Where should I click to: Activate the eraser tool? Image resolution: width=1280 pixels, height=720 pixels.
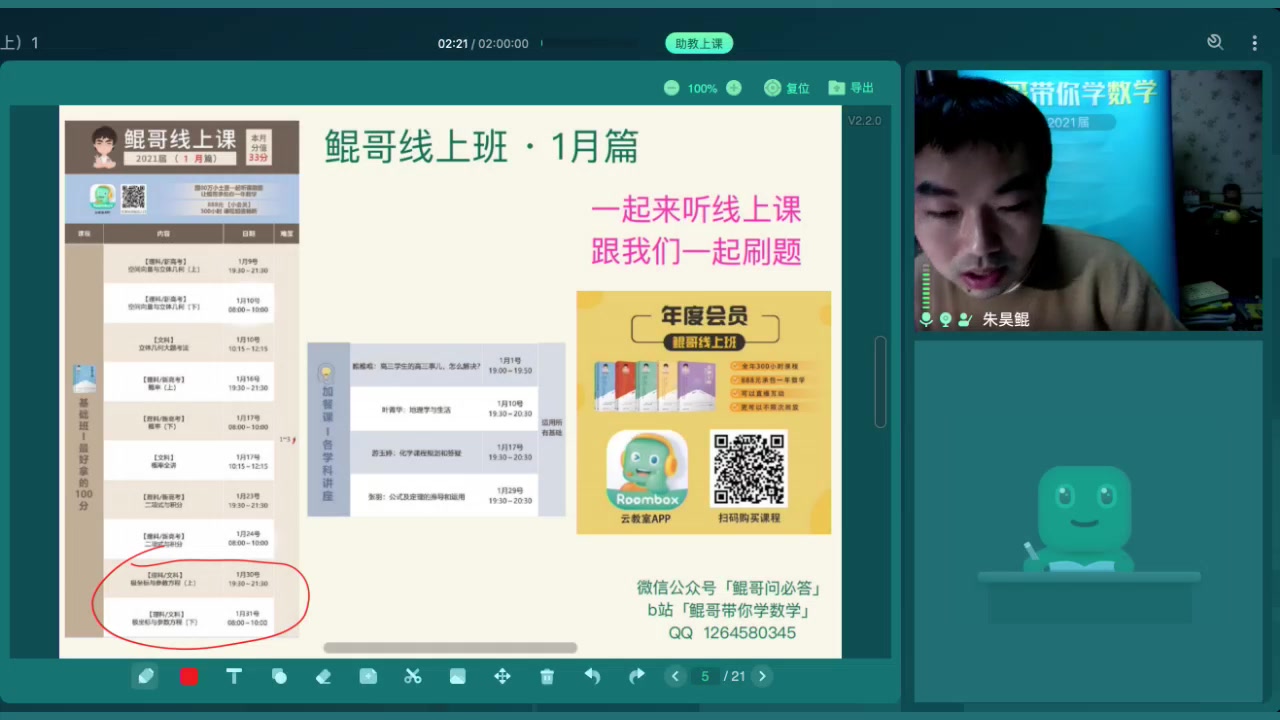point(323,676)
